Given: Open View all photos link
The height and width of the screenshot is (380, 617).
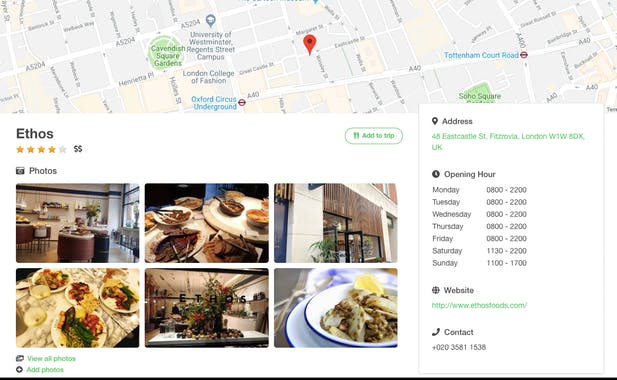Looking at the screenshot, I should coord(51,358).
